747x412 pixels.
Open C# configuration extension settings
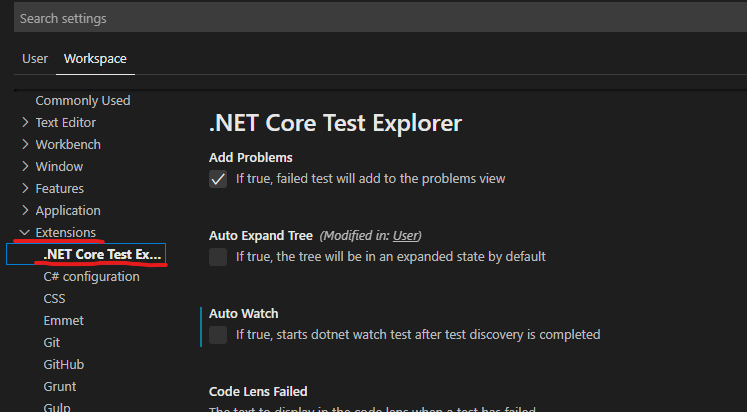91,277
